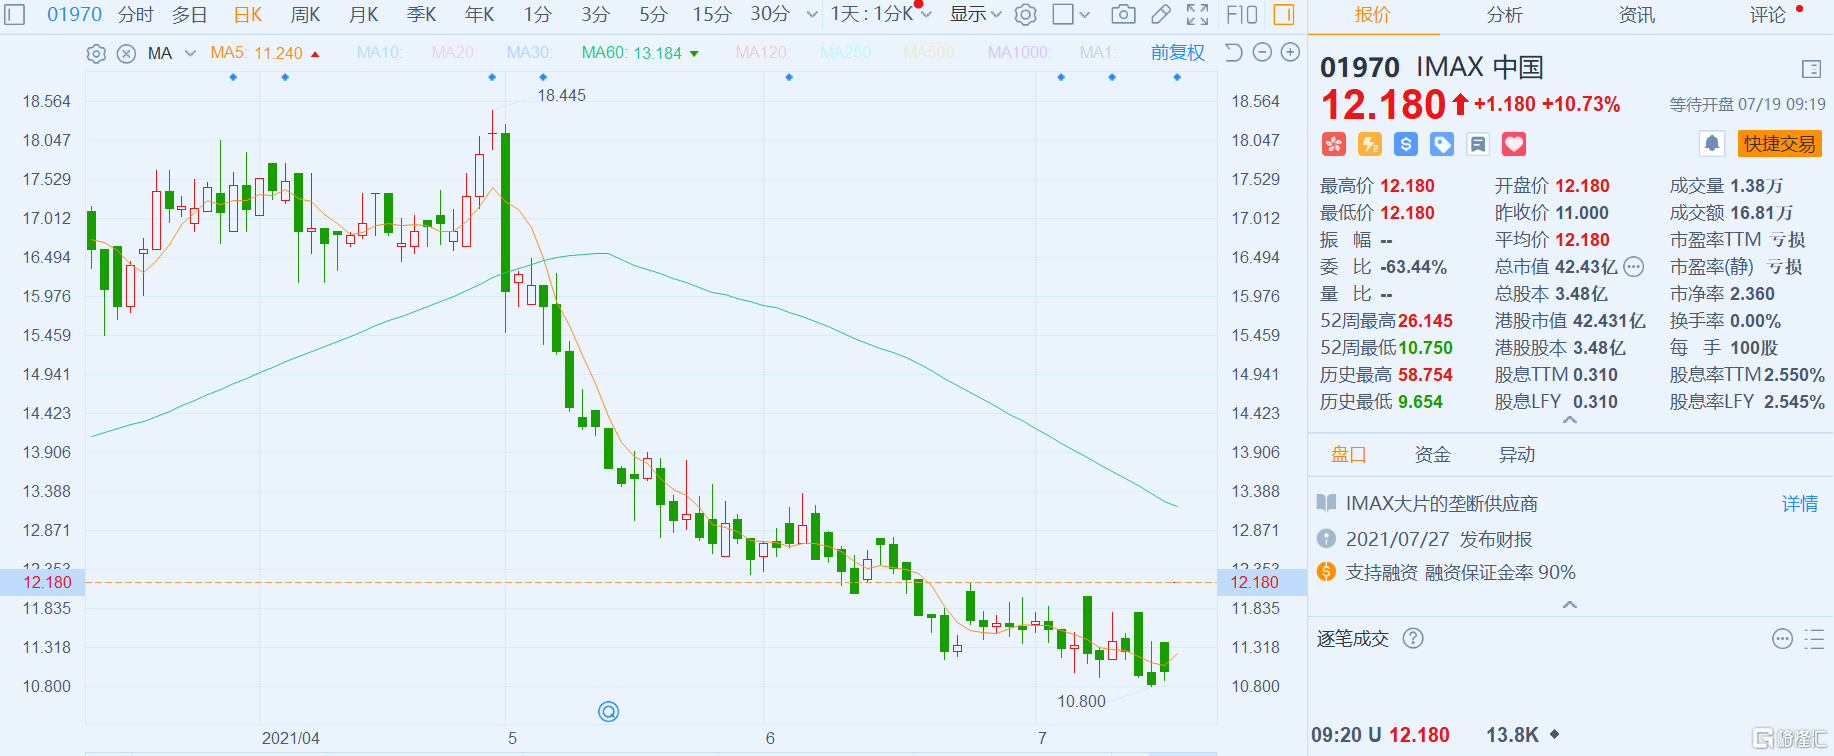Open chart settings gear in top toolbar
Image resolution: width=1834 pixels, height=756 pixels.
click(x=1025, y=14)
